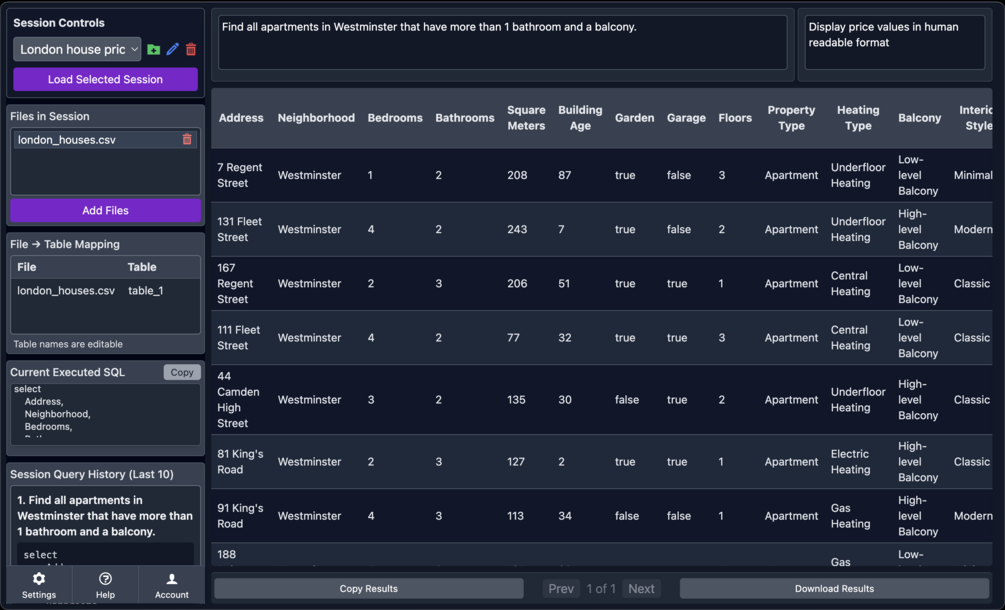
Task: Open Settings via the gear icon
Action: click(39, 585)
